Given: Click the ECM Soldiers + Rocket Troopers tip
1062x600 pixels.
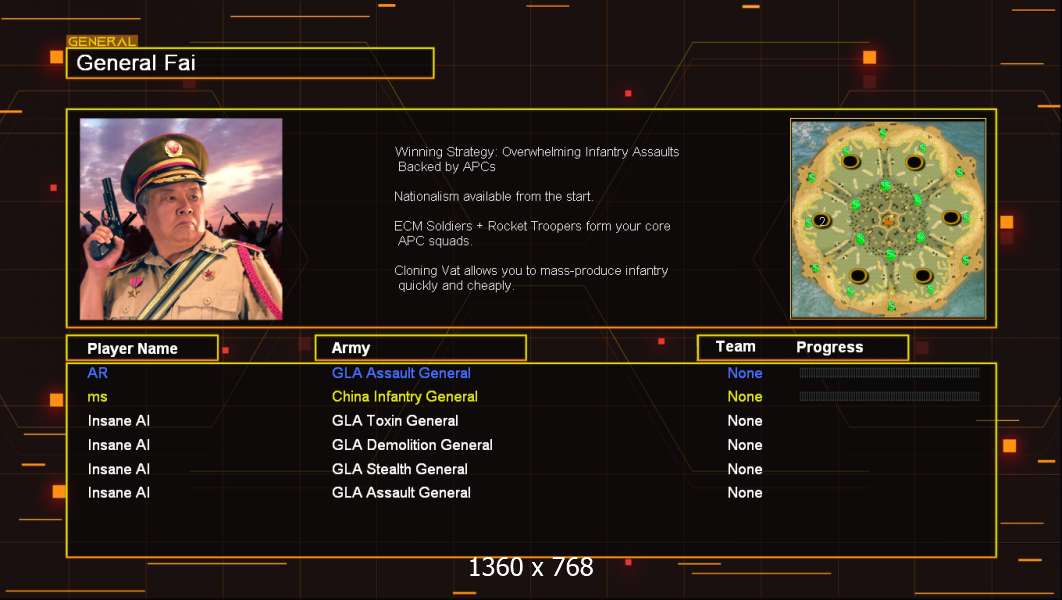Looking at the screenshot, I should pos(532,233).
